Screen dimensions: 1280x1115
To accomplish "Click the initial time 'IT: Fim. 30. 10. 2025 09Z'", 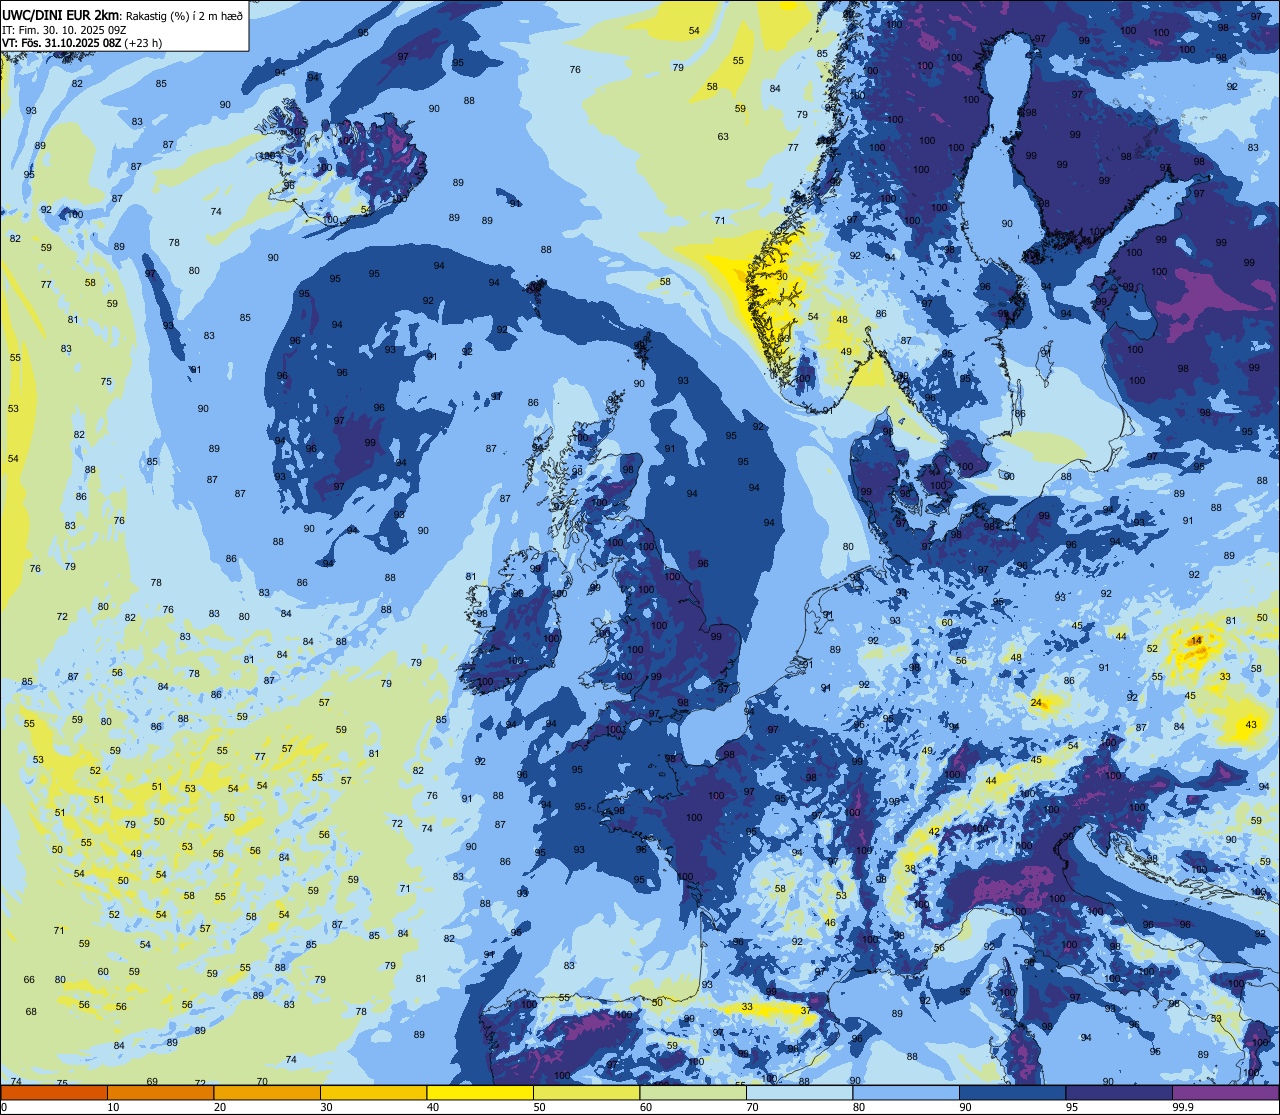I will [62, 29].
